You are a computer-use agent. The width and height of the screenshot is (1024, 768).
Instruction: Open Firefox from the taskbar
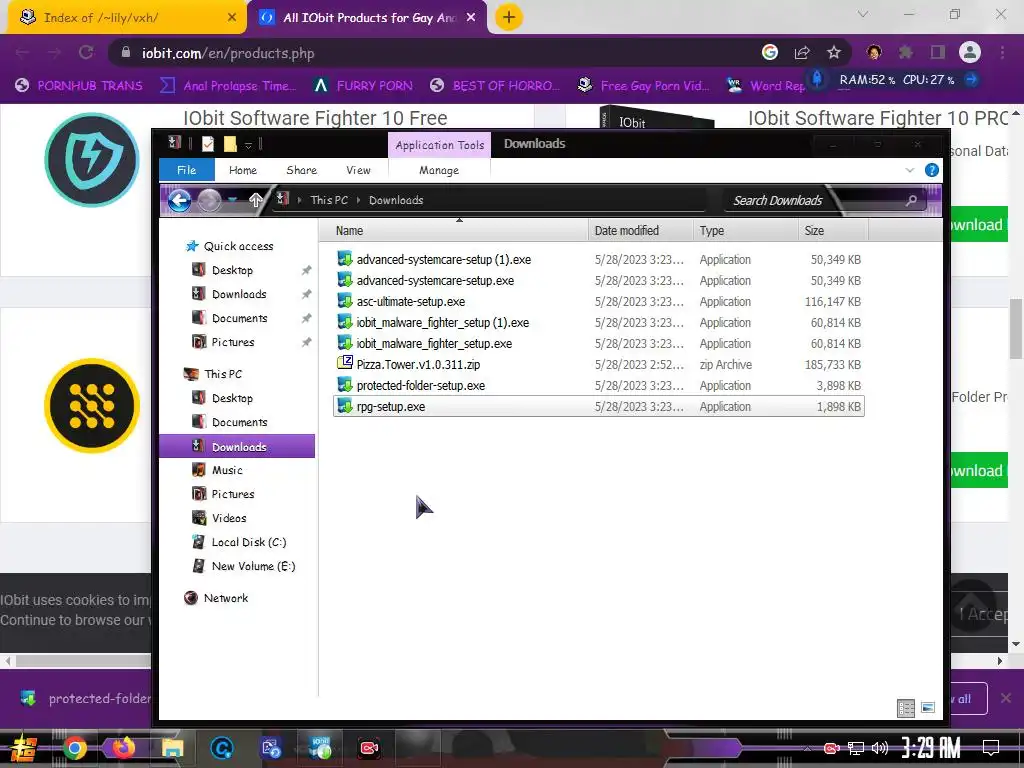point(123,747)
